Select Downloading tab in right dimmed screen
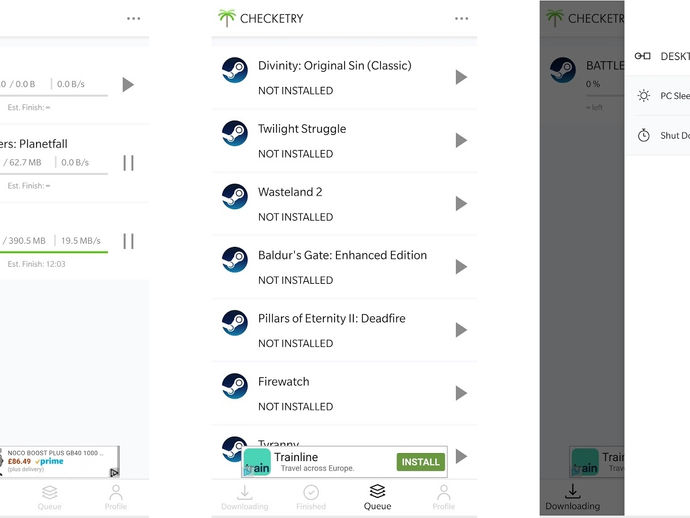The image size is (690, 518). [x=573, y=498]
